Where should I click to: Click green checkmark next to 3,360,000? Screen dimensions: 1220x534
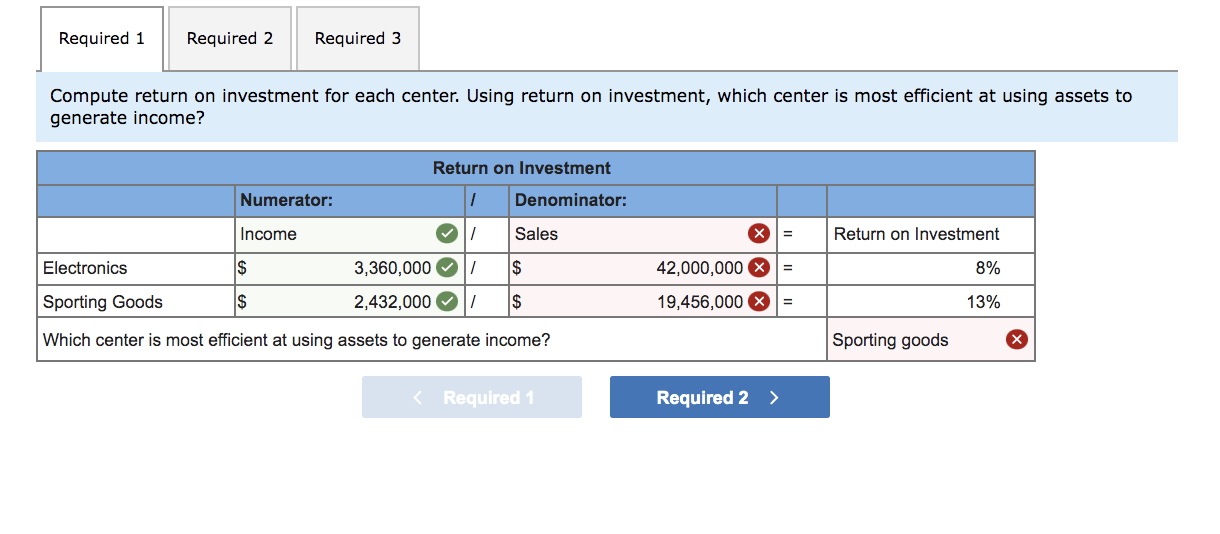point(447,268)
